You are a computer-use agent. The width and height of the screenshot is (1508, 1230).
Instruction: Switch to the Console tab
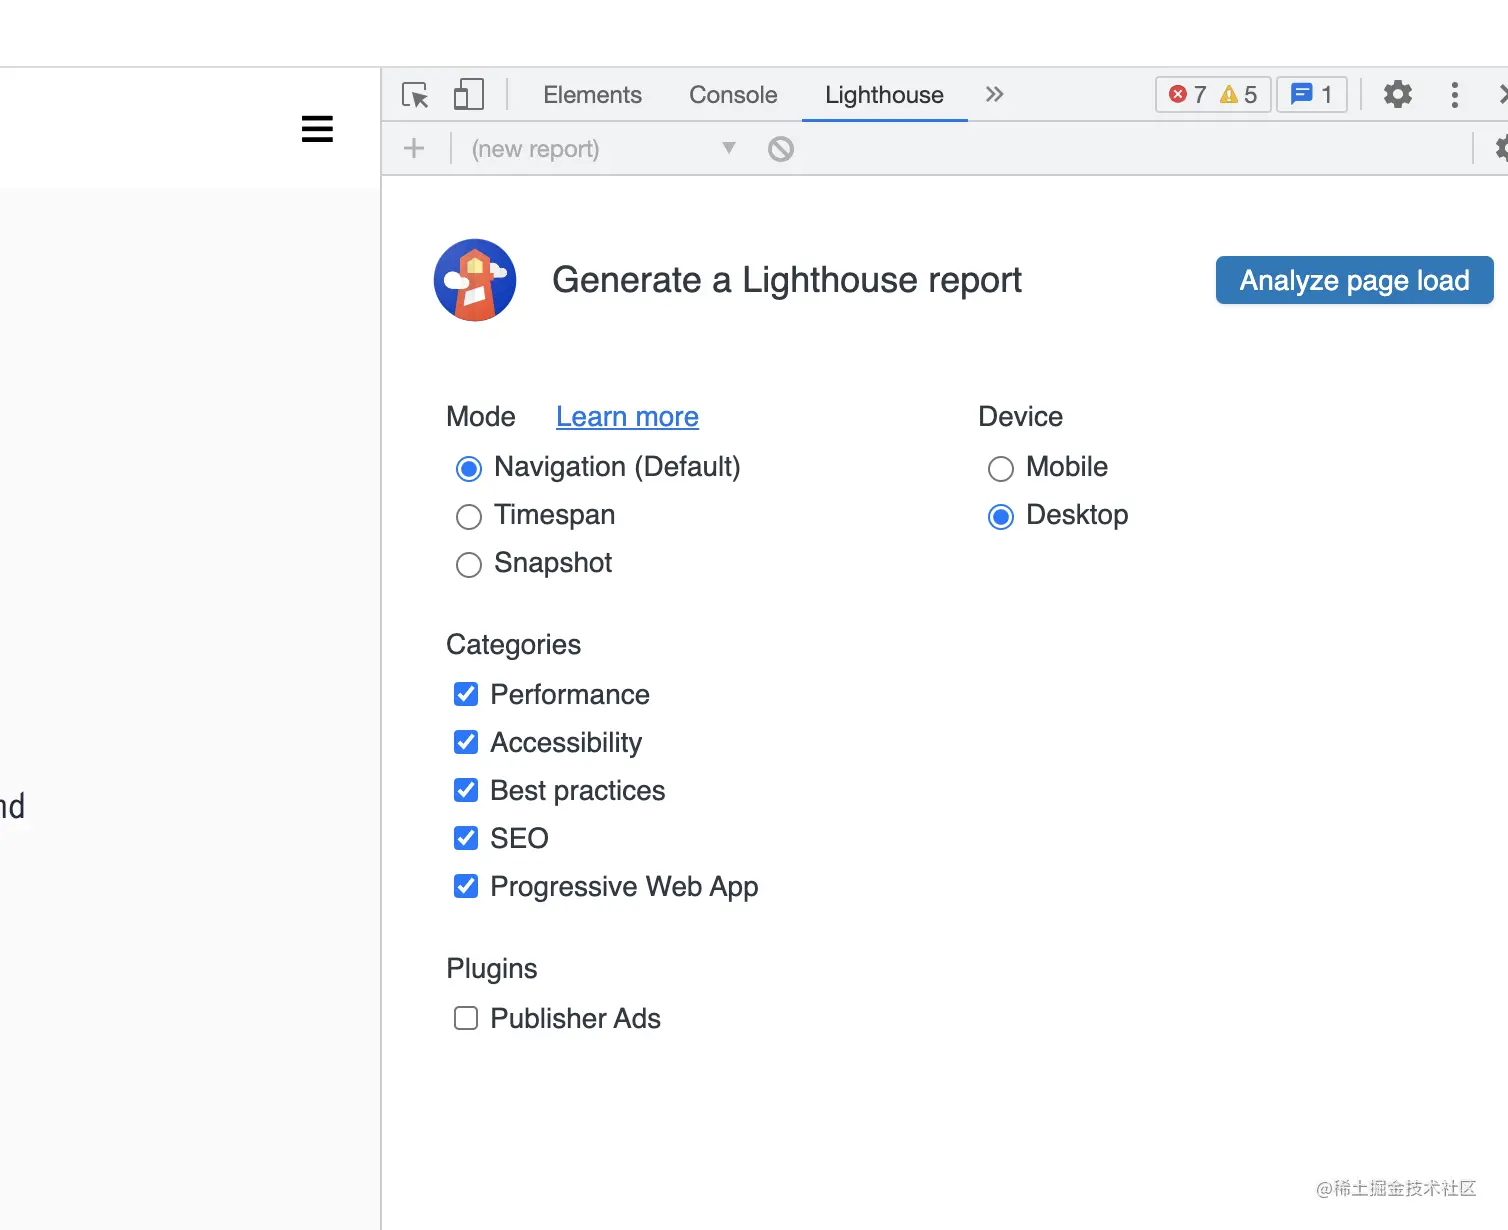733,95
